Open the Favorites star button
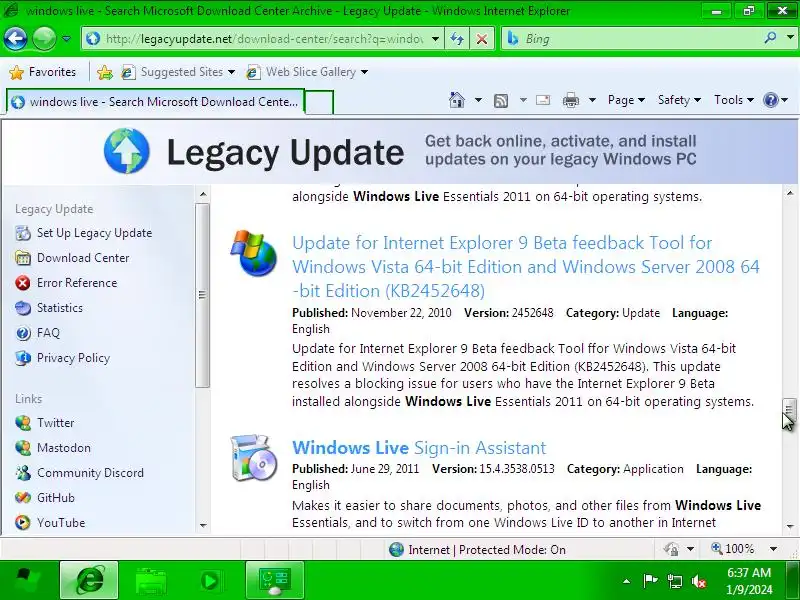The height and width of the screenshot is (600, 800). tap(43, 72)
